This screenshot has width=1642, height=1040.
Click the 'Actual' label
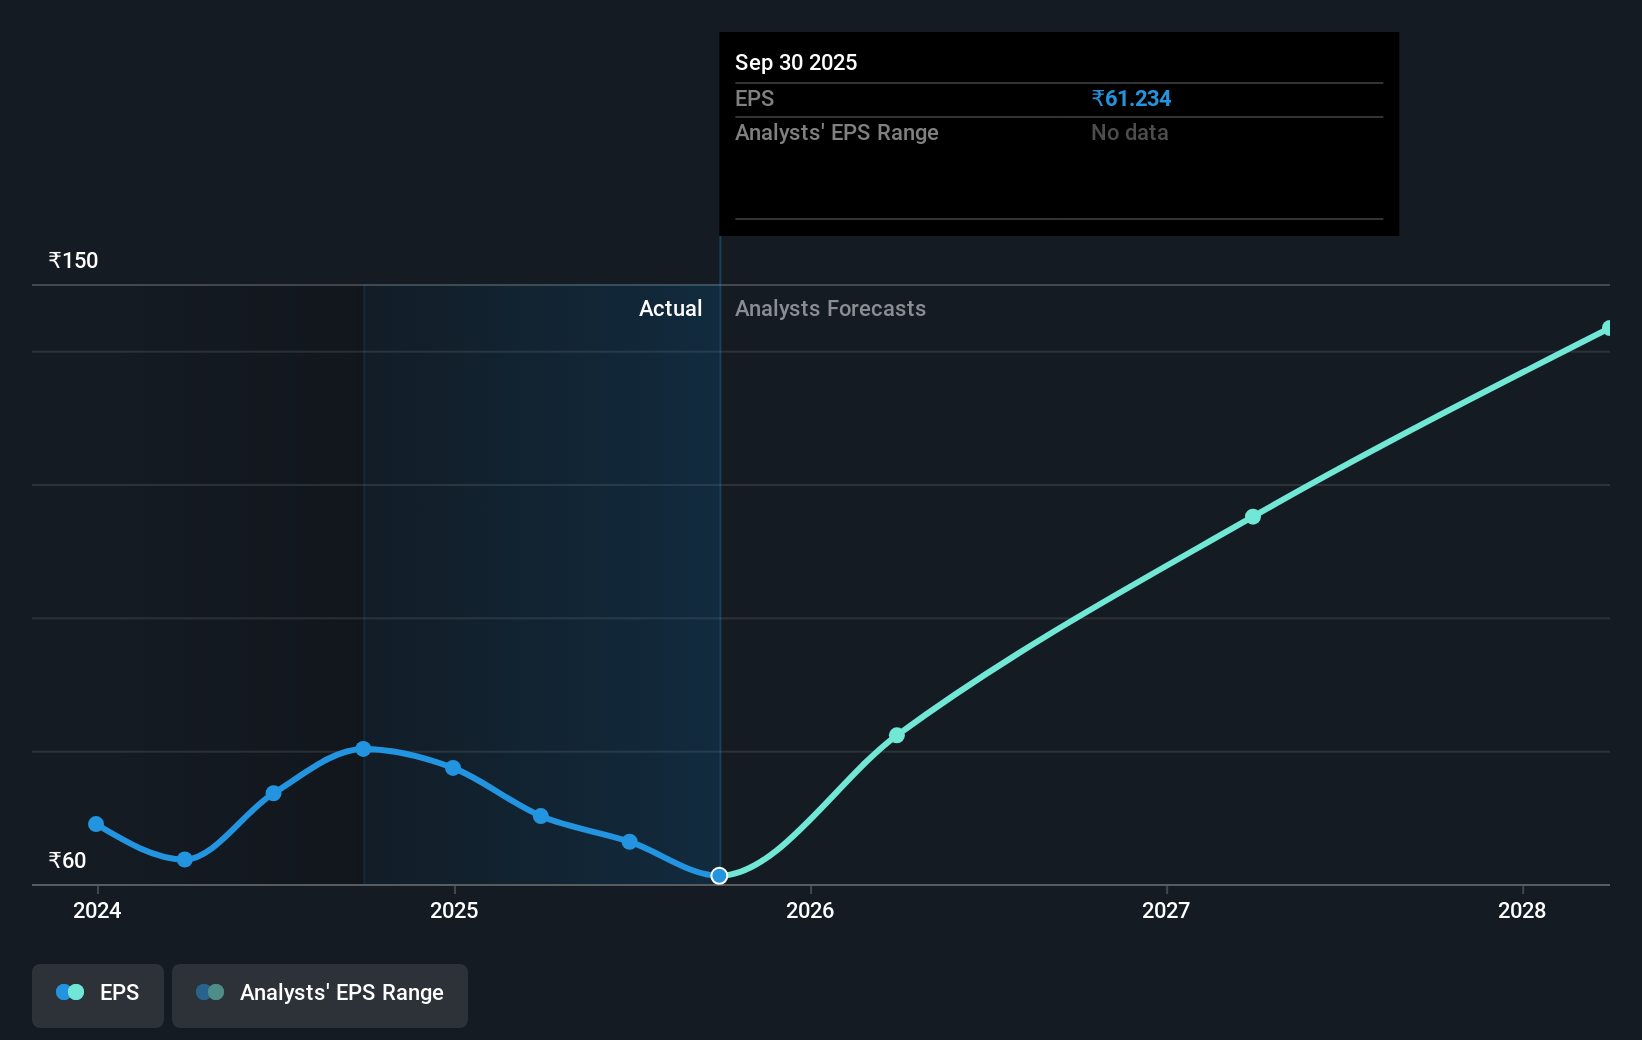click(x=670, y=309)
